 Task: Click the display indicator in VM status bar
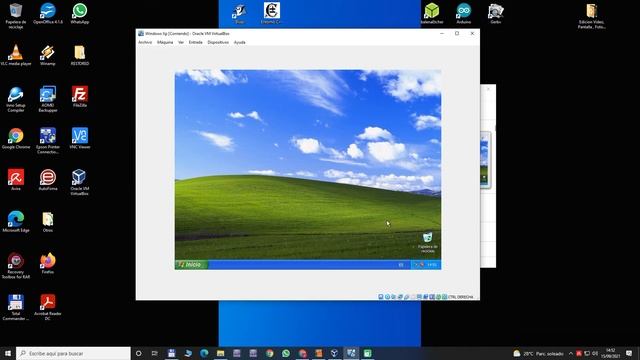click(x=419, y=297)
